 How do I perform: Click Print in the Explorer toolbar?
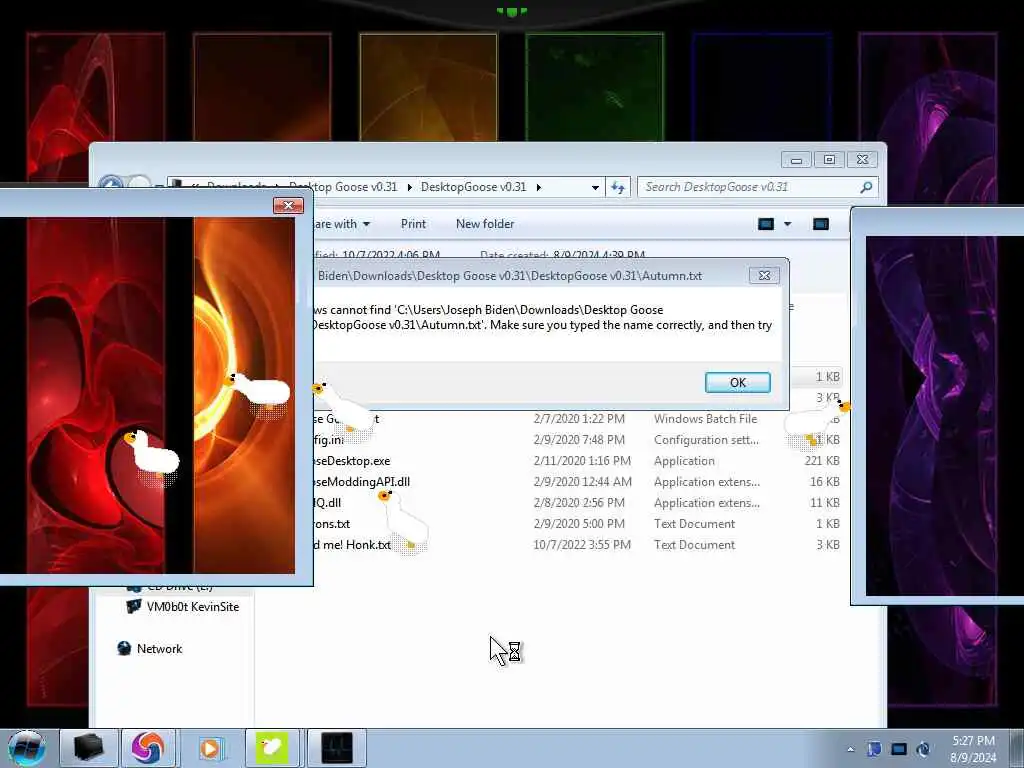tap(413, 224)
